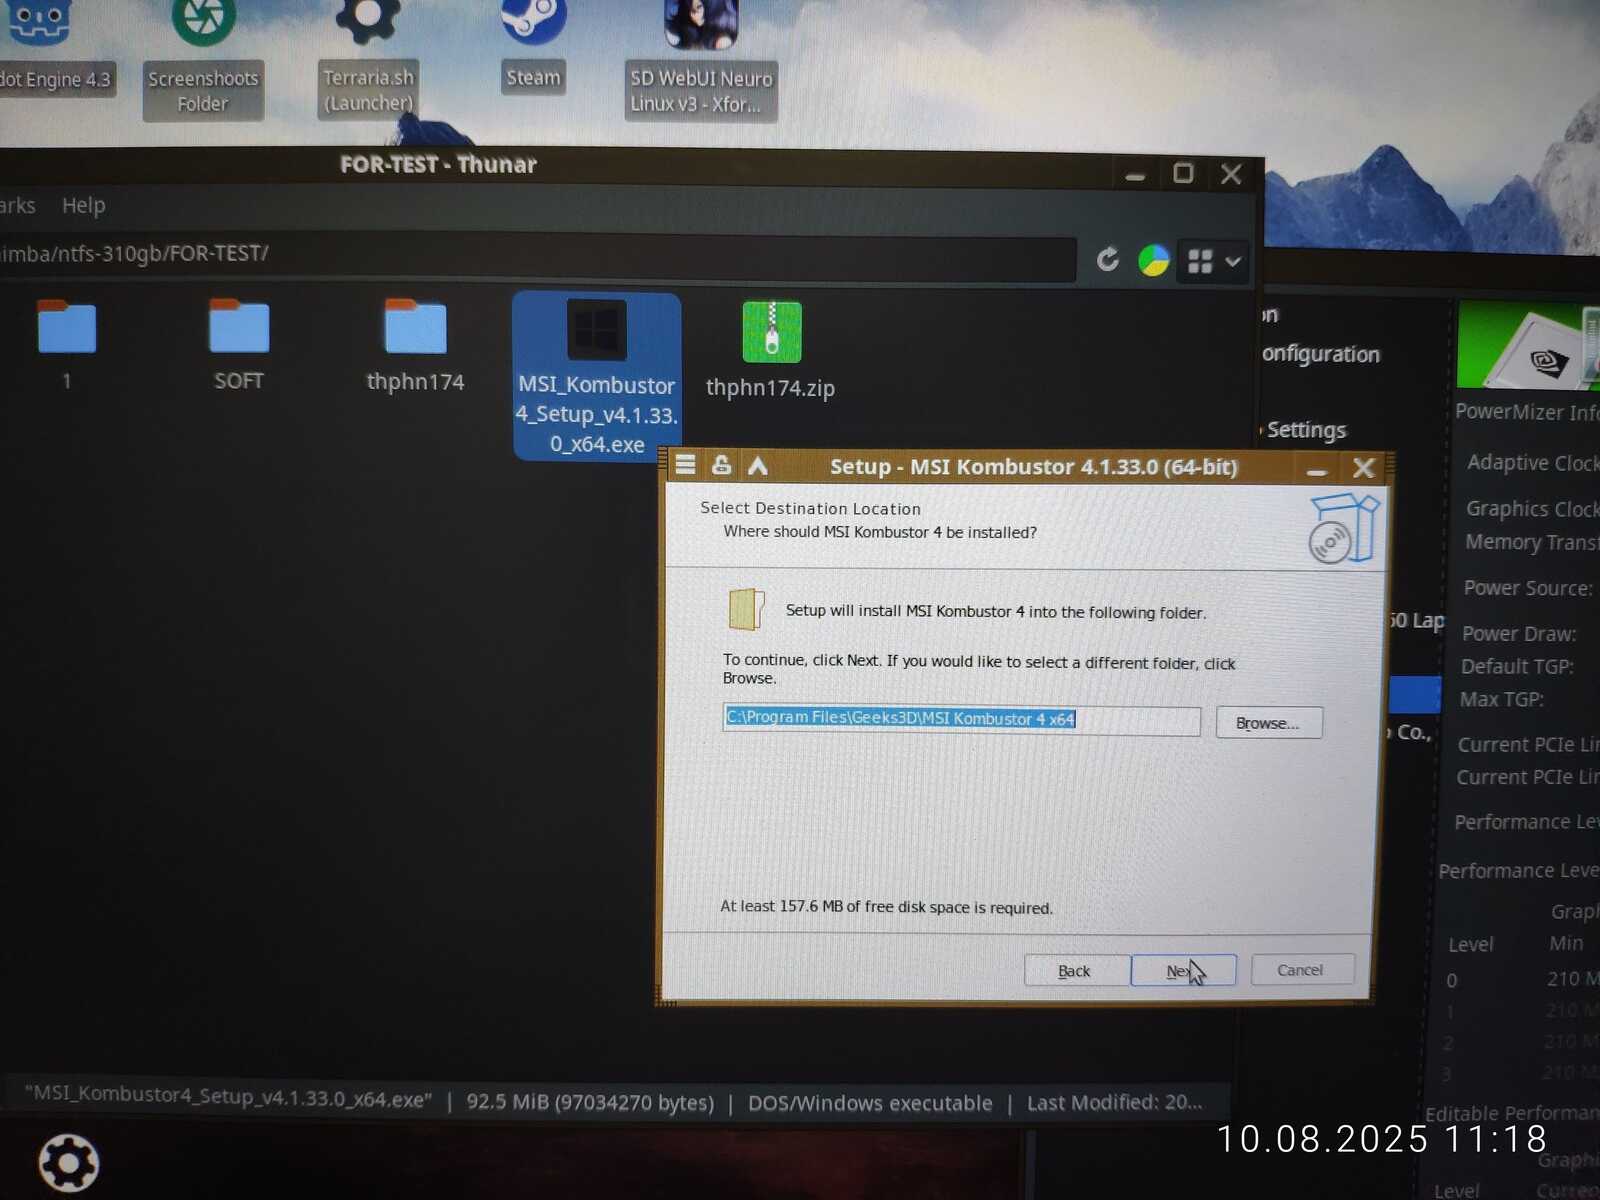Select the thphn174 folder in Thunar
1600x1200 pixels.
click(415, 346)
